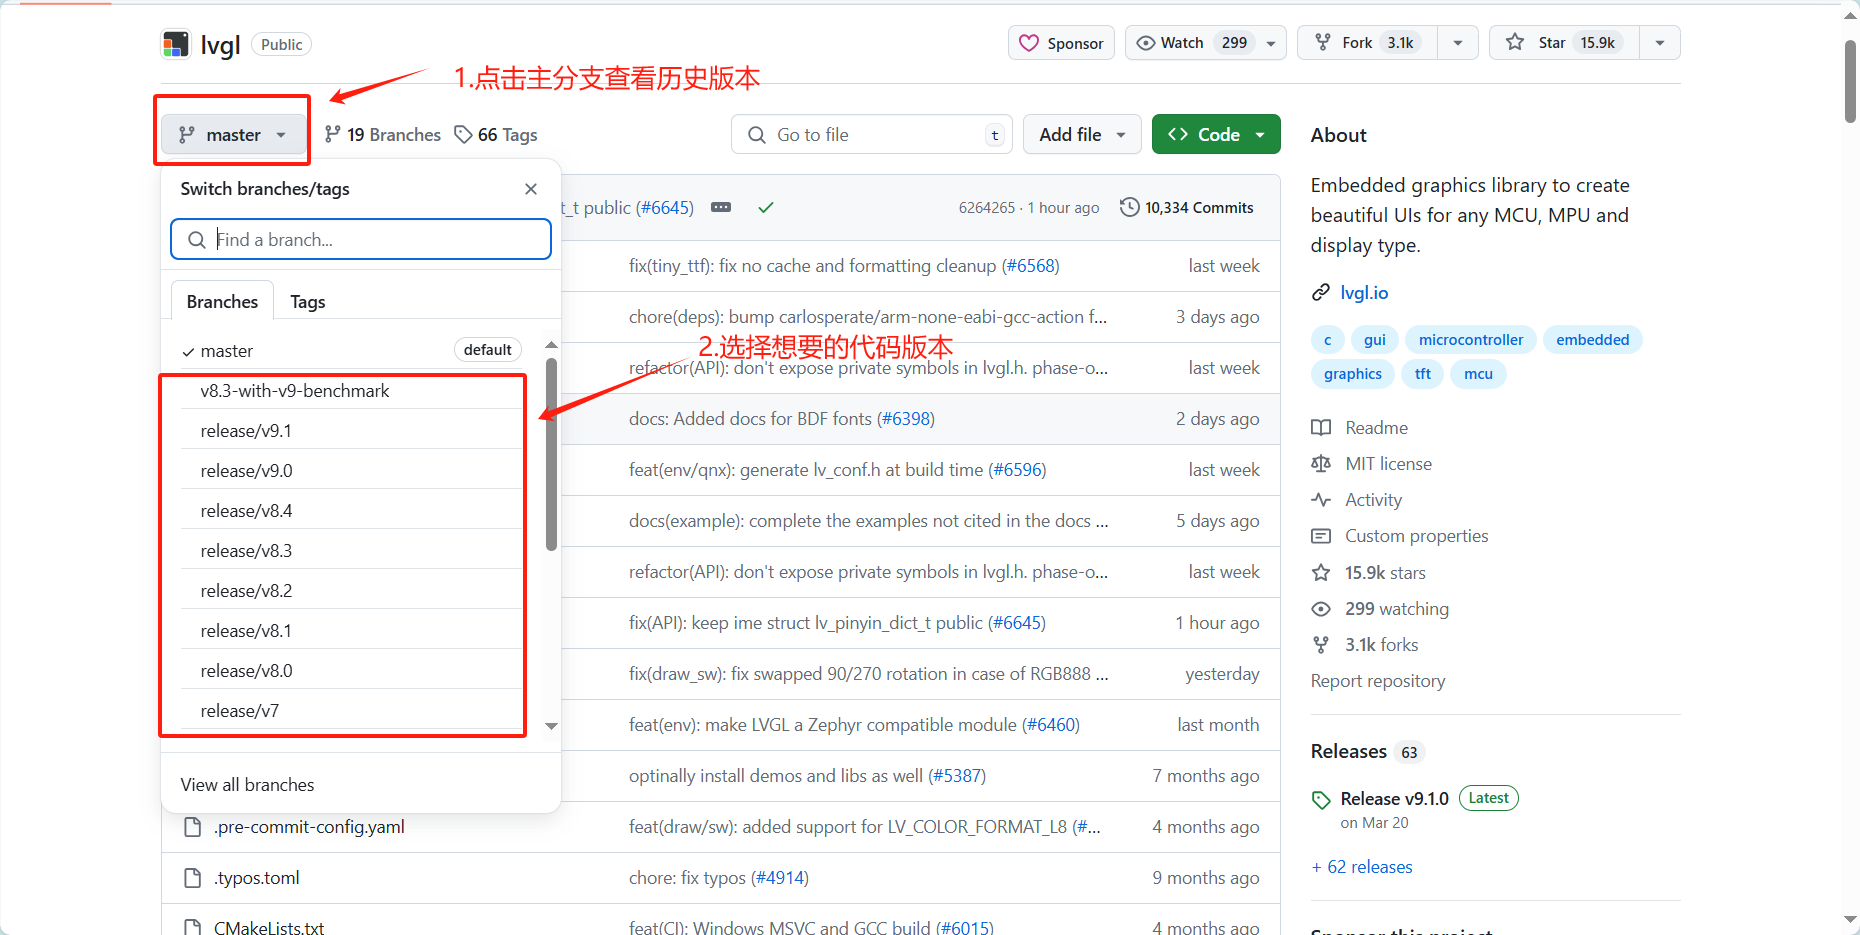Select the release/v8.2 branch
Image resolution: width=1860 pixels, height=935 pixels.
351,591
